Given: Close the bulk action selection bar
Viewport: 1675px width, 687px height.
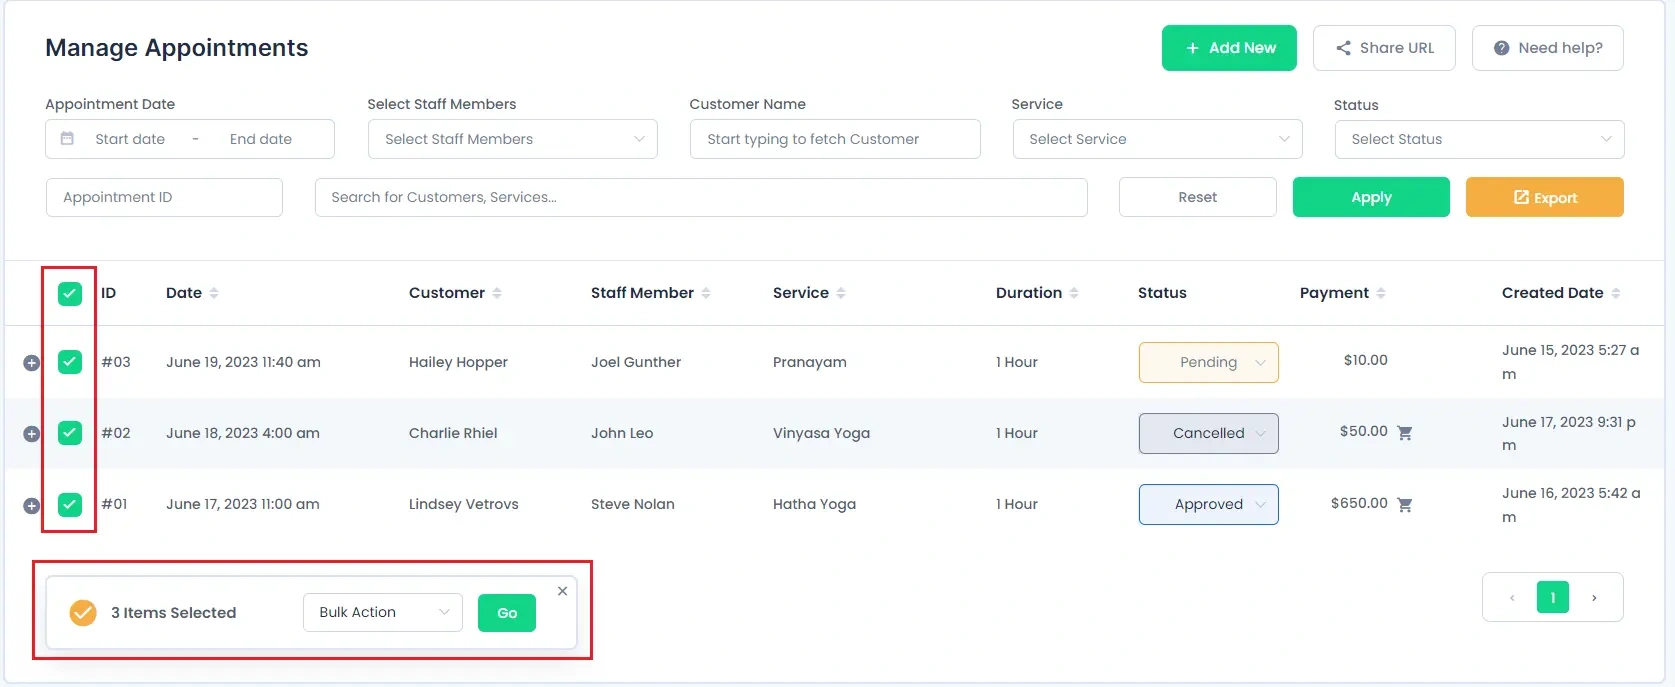Looking at the screenshot, I should [563, 591].
